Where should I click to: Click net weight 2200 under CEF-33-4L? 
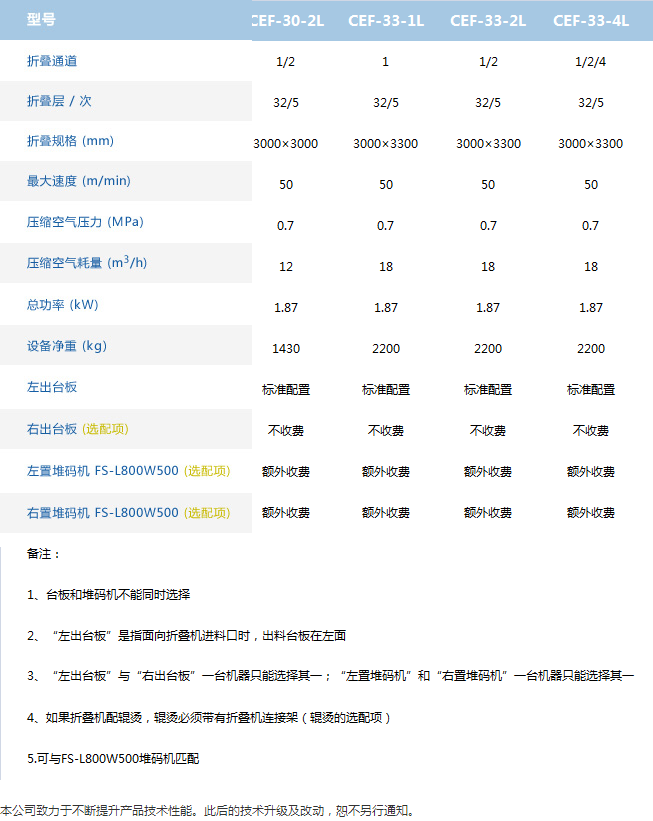tap(591, 349)
